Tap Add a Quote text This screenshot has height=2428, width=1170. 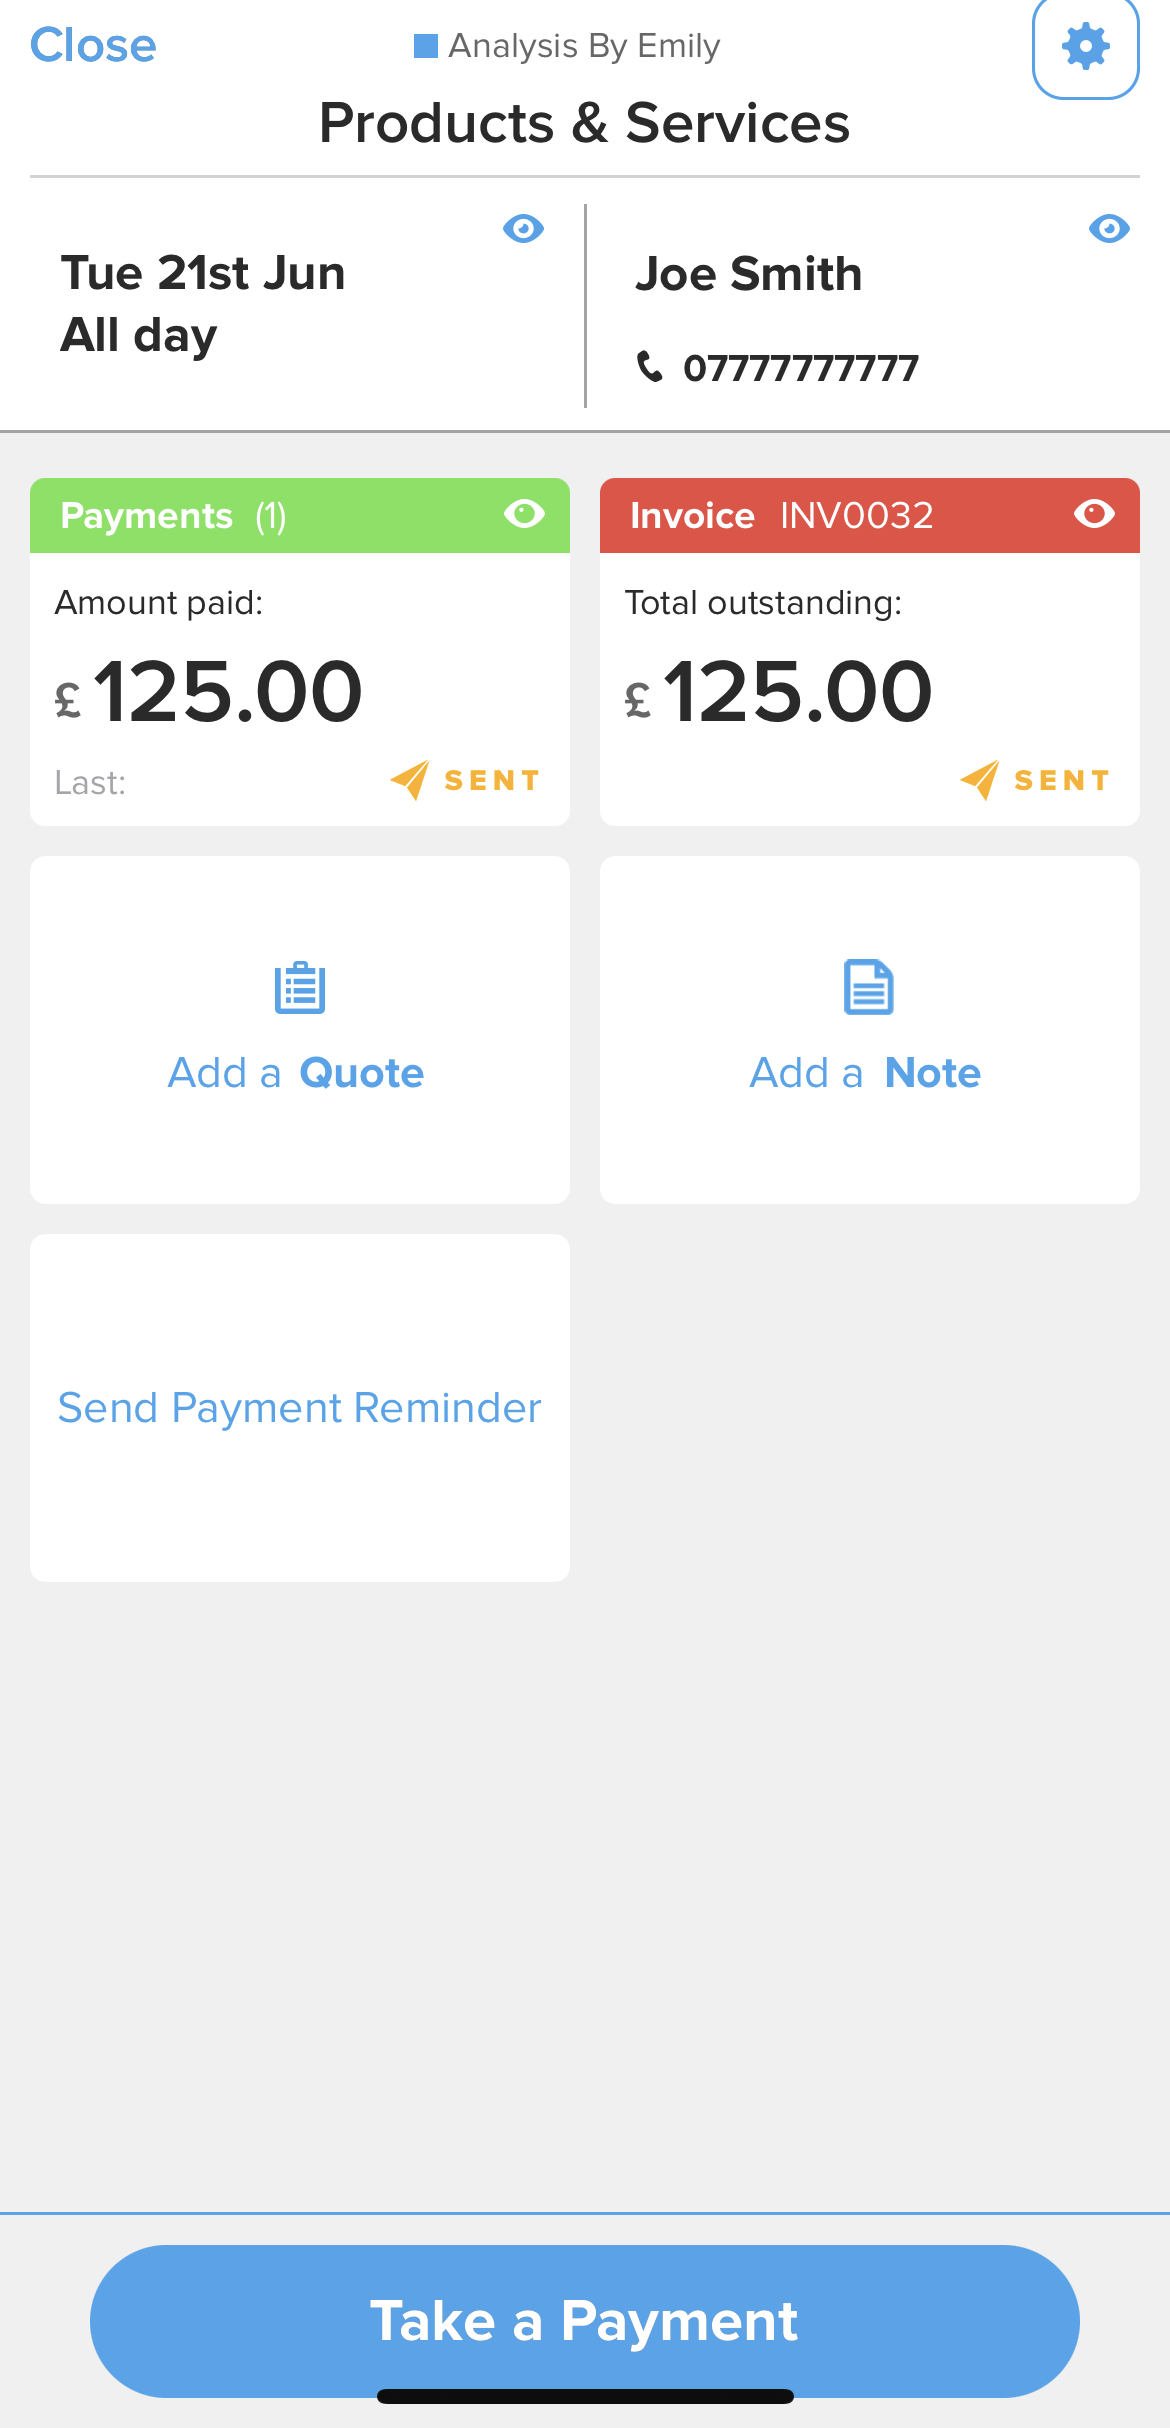point(296,1073)
